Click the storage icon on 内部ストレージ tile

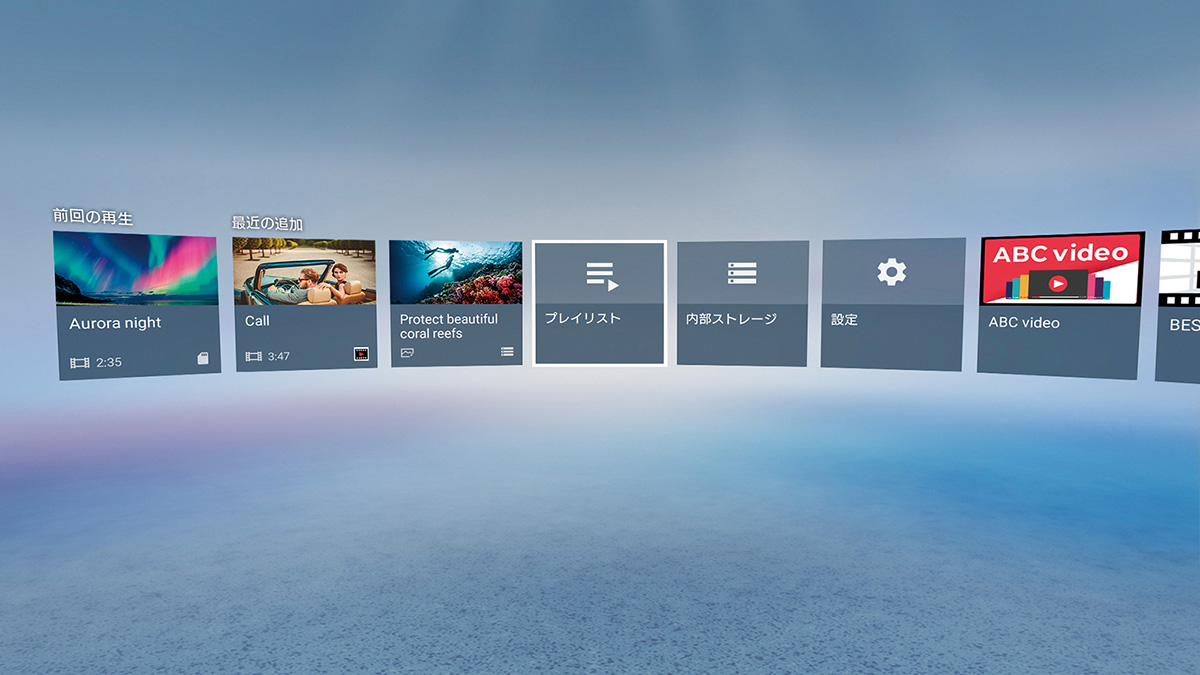coord(742,274)
